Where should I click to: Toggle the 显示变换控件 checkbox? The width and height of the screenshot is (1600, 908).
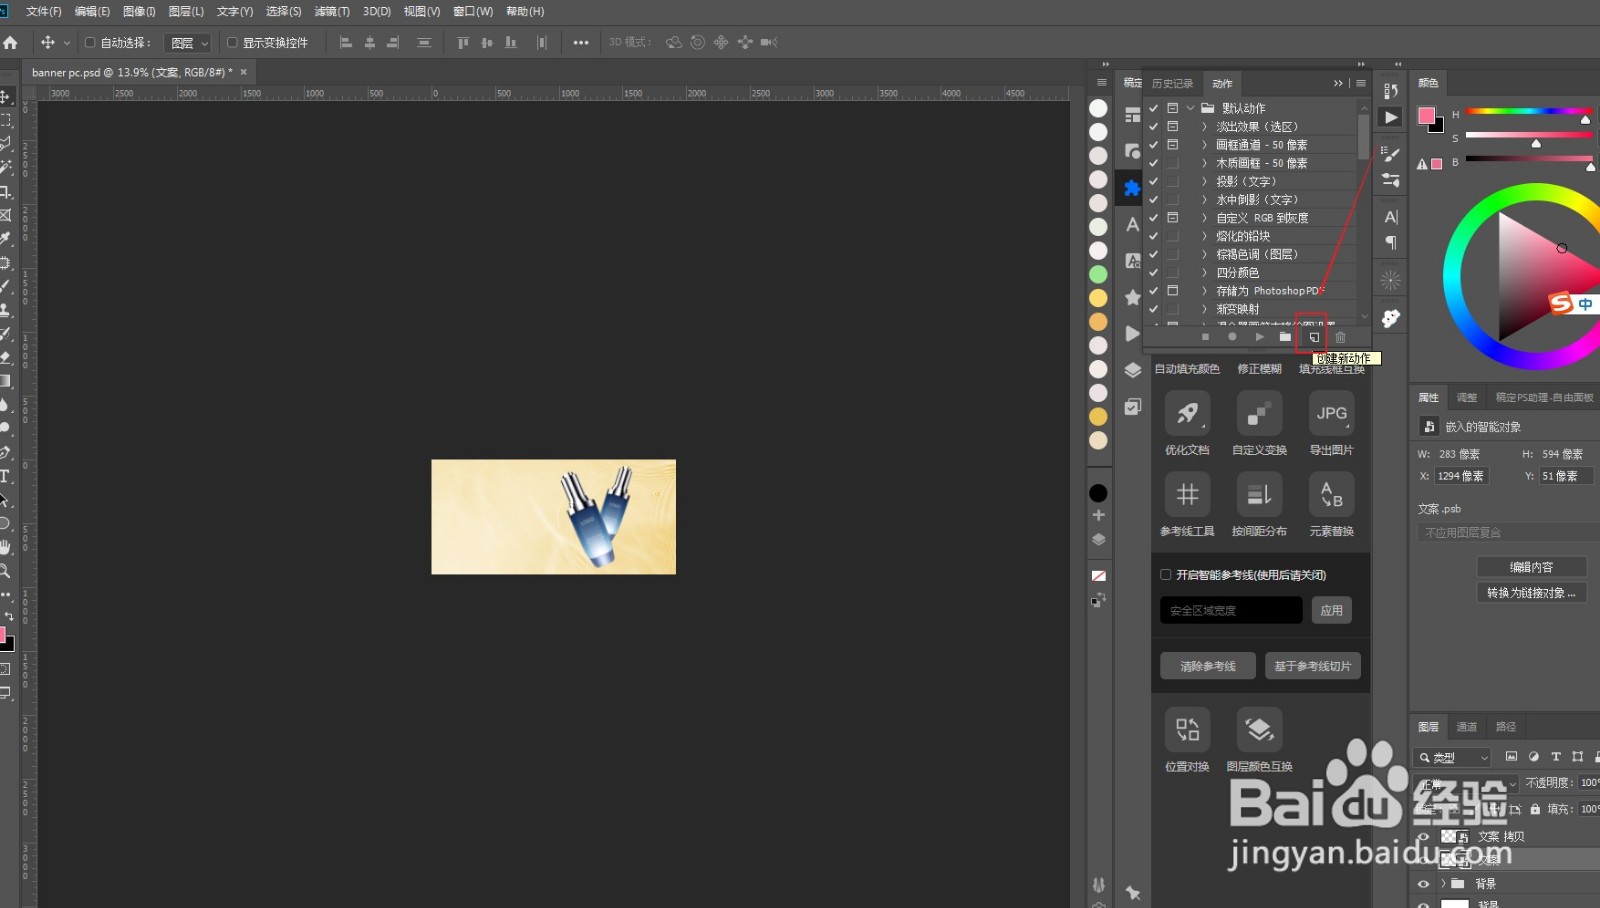click(232, 42)
